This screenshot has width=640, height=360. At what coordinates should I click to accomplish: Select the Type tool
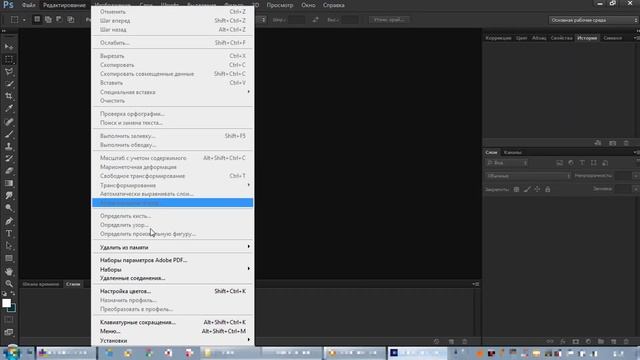tap(9, 233)
